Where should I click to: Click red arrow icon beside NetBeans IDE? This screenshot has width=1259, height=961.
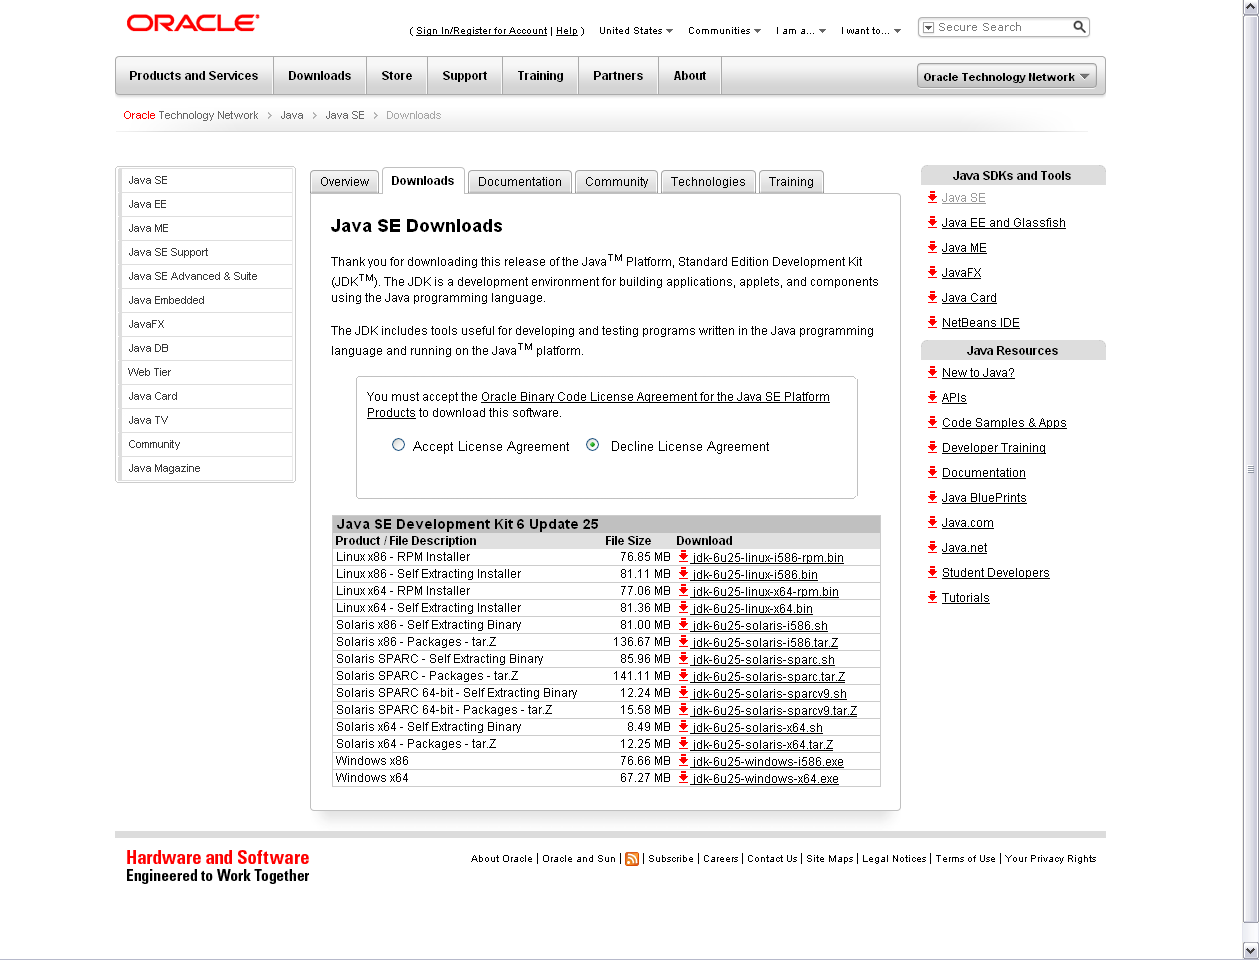pyautogui.click(x=932, y=322)
